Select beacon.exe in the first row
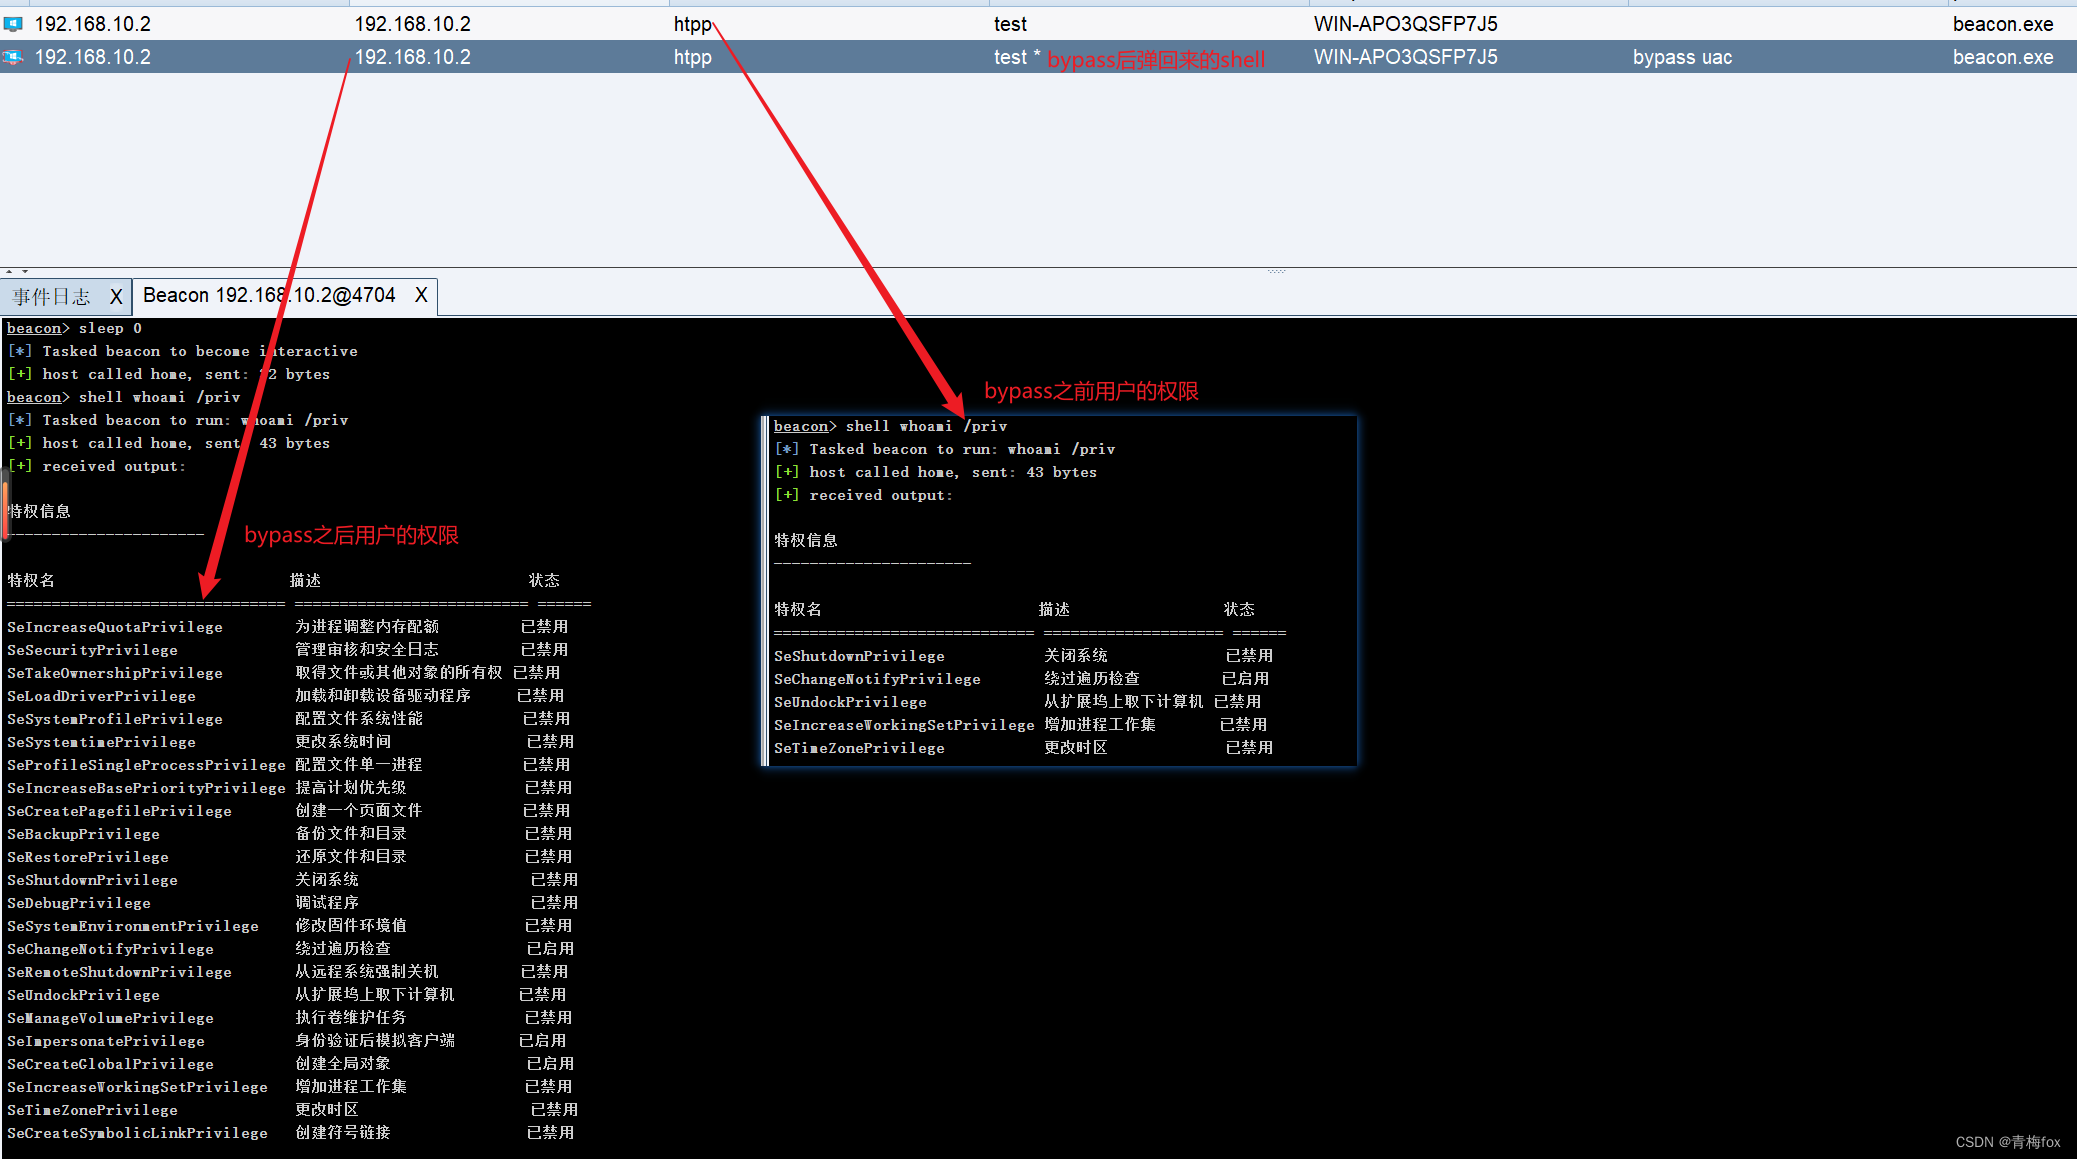Image resolution: width=2077 pixels, height=1159 pixels. pyautogui.click(x=2002, y=24)
